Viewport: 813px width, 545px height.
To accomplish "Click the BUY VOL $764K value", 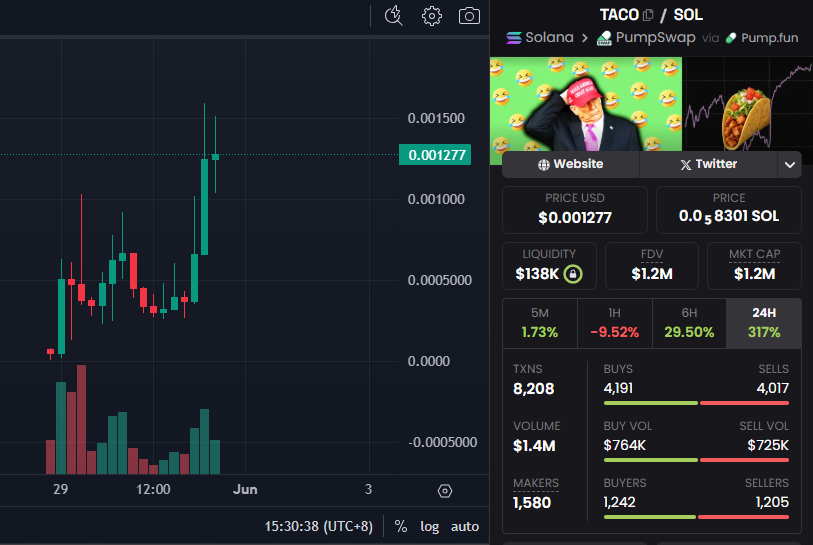I will 625,445.
